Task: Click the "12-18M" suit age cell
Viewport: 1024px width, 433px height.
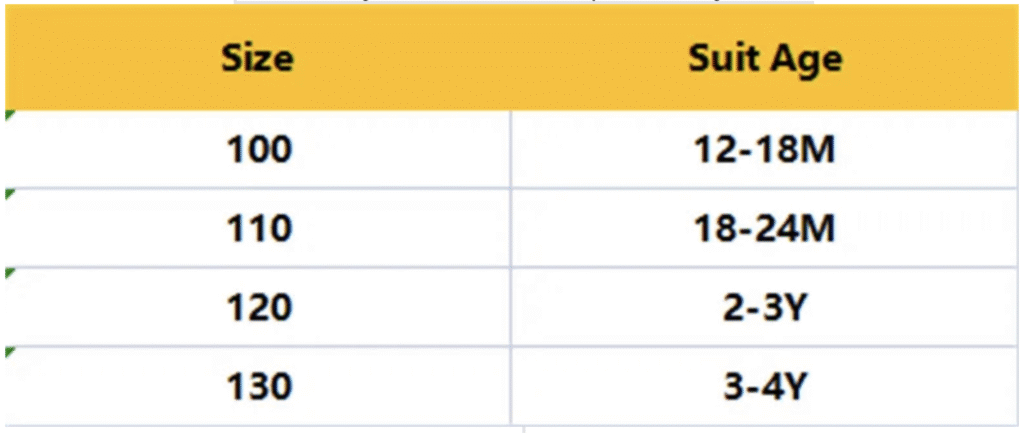Action: pos(765,150)
